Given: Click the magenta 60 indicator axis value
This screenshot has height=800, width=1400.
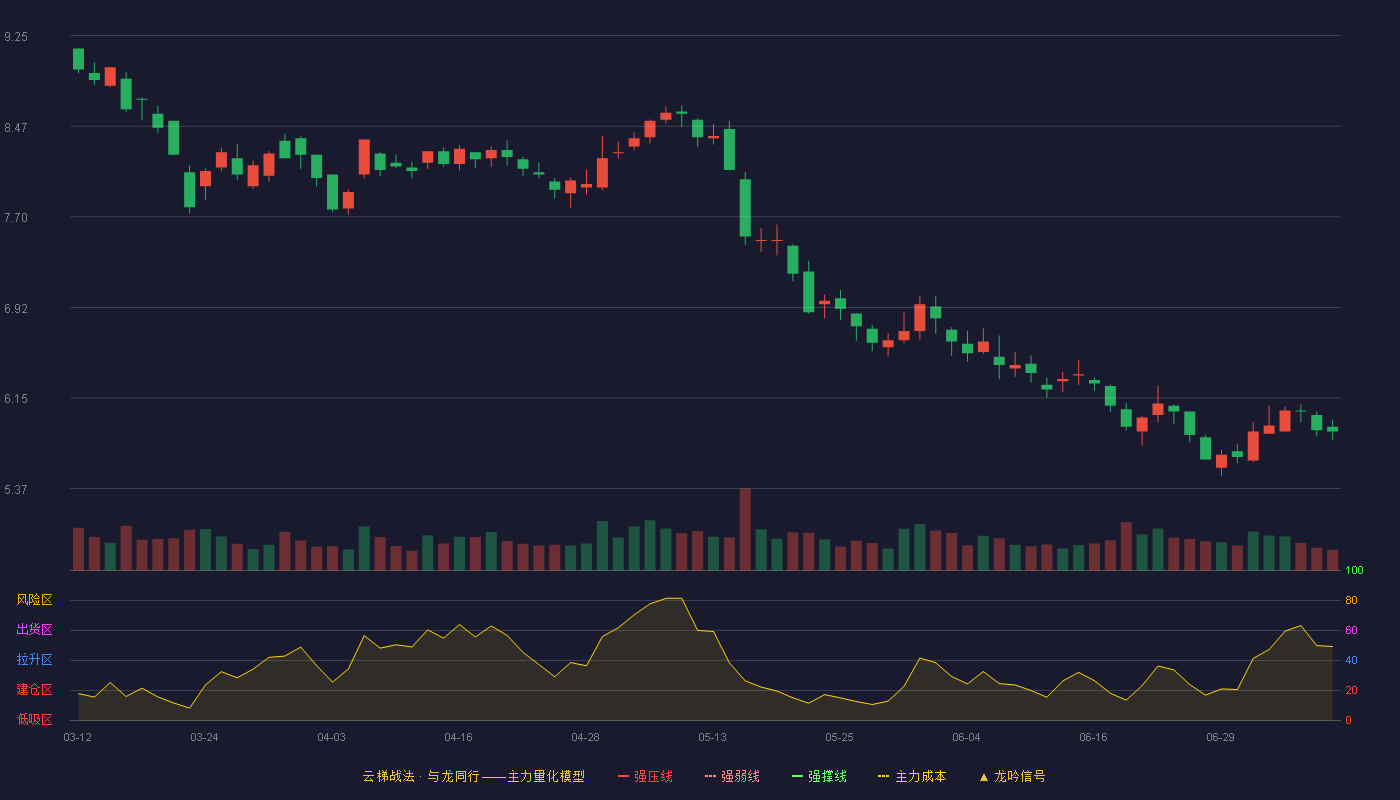Looking at the screenshot, I should point(1351,631).
